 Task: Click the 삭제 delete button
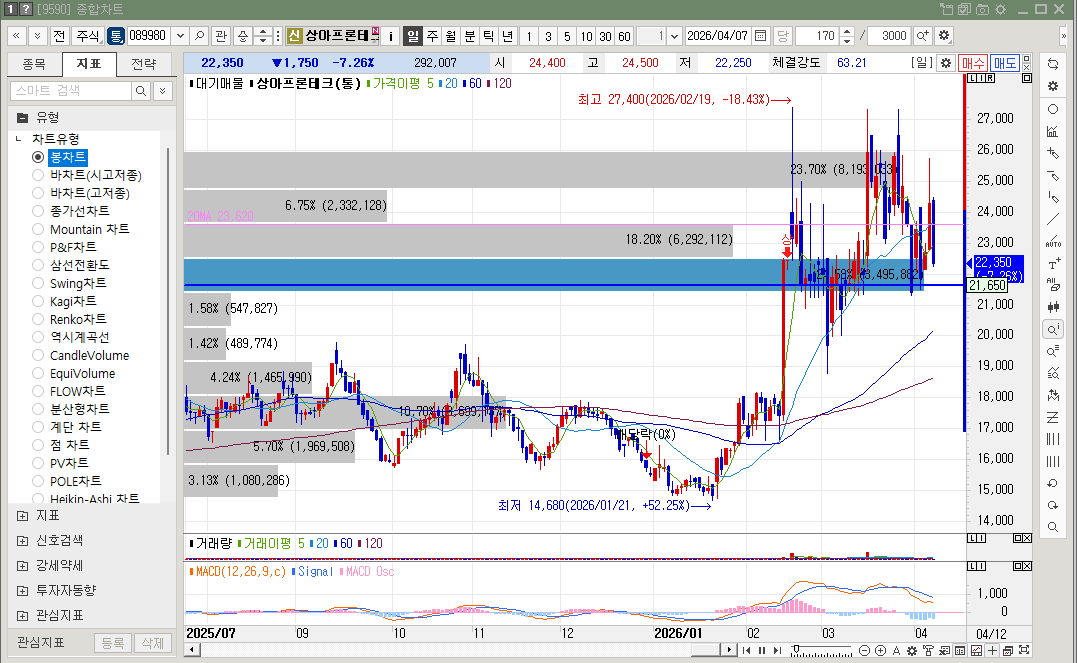coord(152,643)
